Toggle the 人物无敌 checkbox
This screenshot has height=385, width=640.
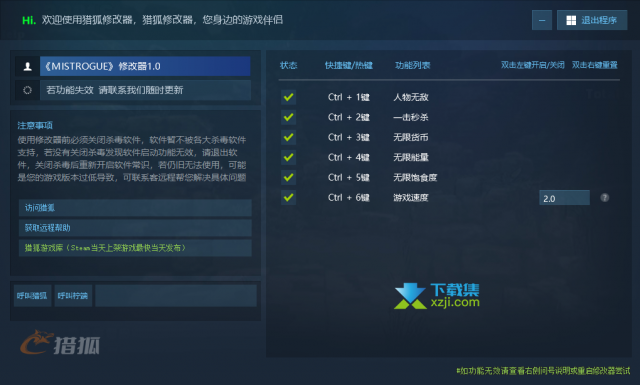(x=289, y=97)
